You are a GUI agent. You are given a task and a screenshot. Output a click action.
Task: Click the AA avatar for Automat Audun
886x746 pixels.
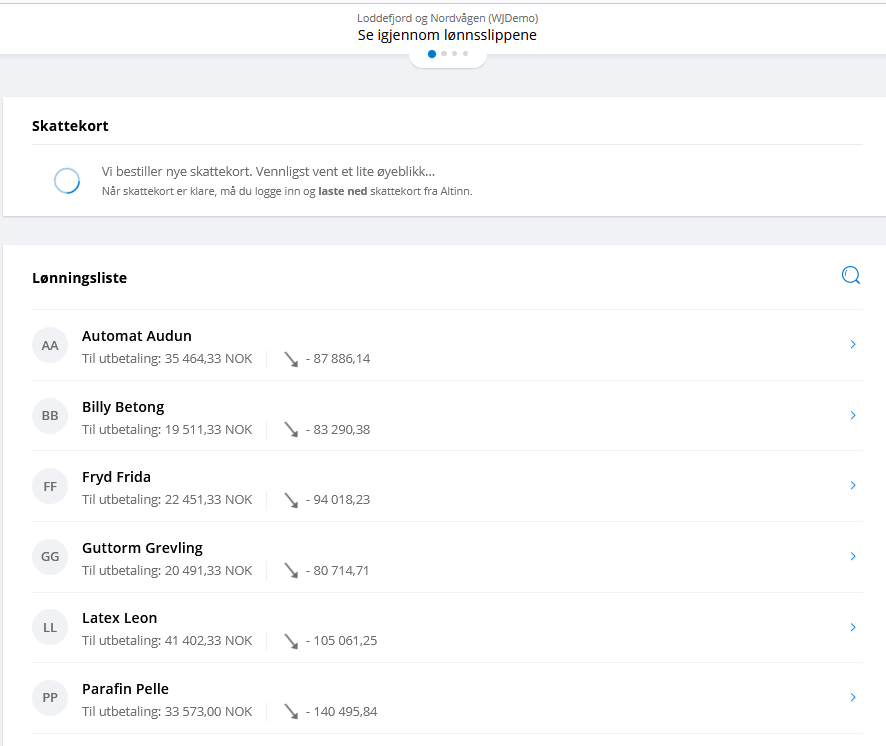(50, 345)
